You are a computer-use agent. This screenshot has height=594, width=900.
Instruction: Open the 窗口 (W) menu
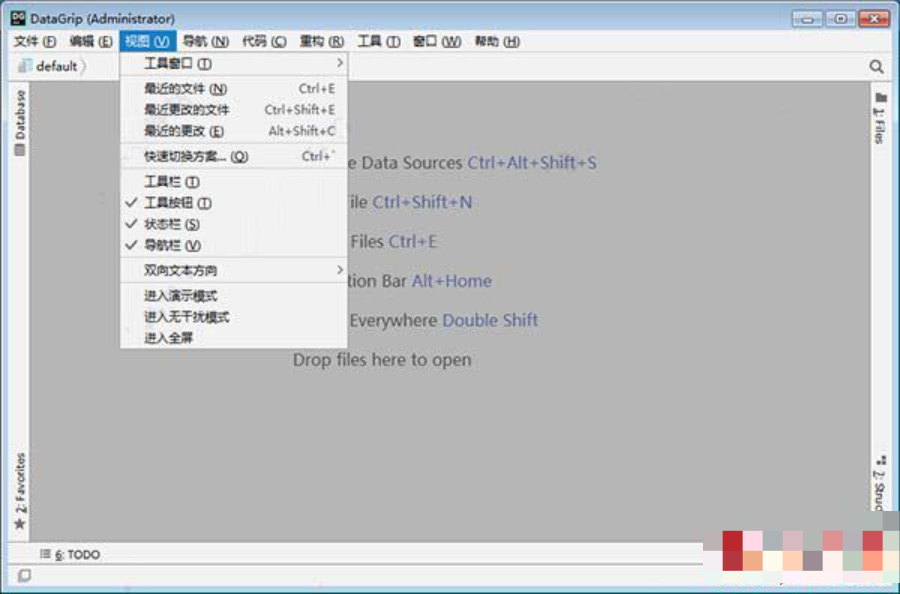click(437, 41)
